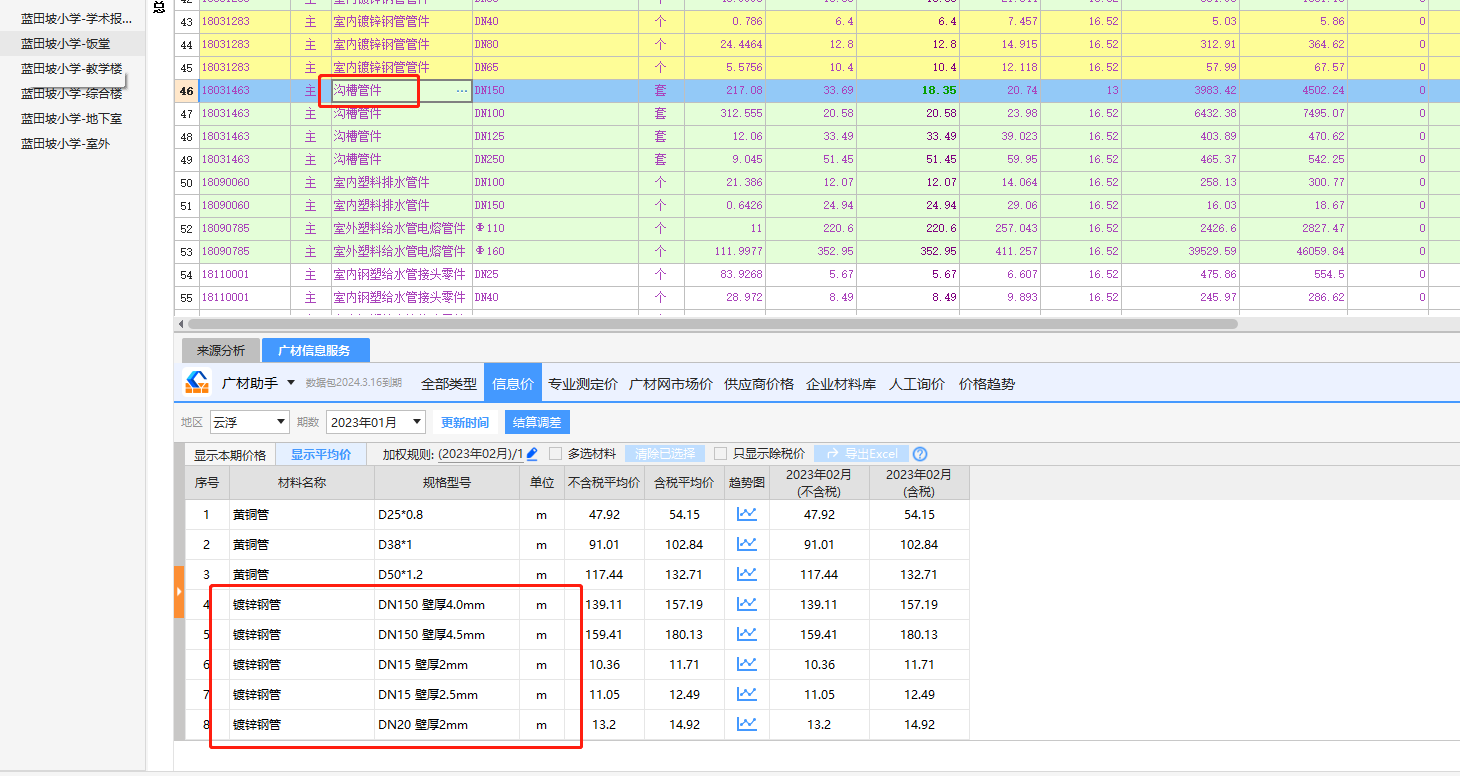The width and height of the screenshot is (1460, 776).
Task: Click the pencil icon beside 加权规则
Action: click(x=532, y=454)
